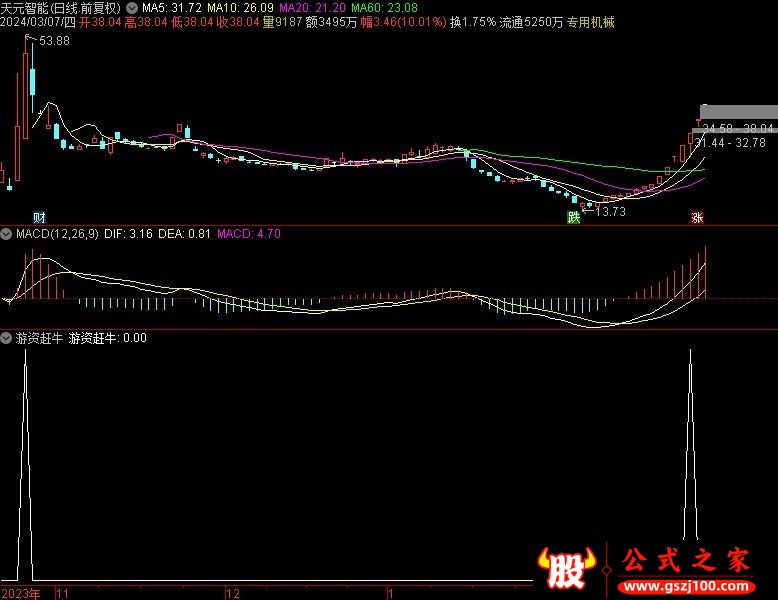Click the 专用机械 industry sector label
The width and height of the screenshot is (778, 600).
[590, 21]
